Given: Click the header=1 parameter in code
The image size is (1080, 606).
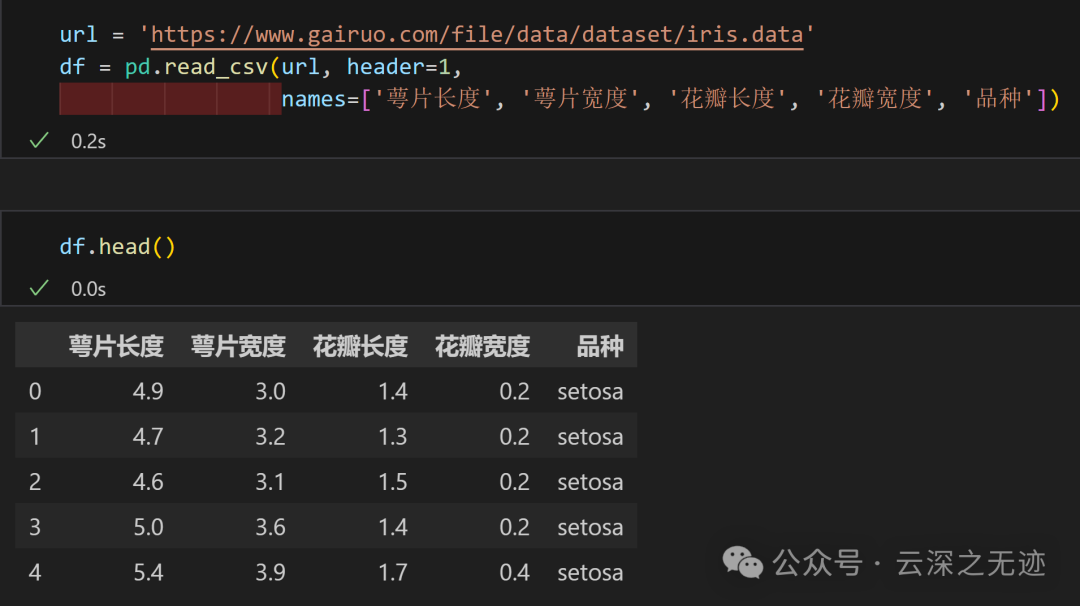Looking at the screenshot, I should click(x=399, y=67).
